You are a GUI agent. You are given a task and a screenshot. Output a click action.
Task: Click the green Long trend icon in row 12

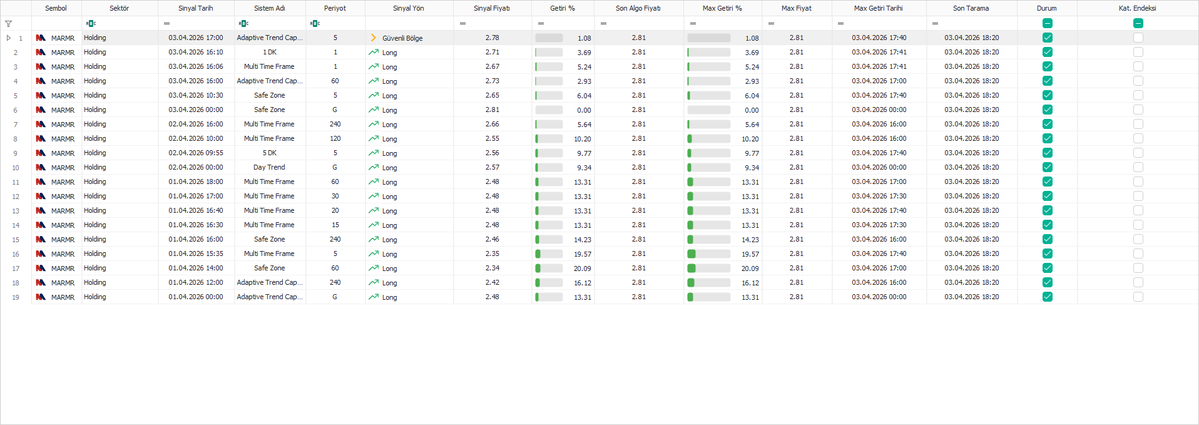click(x=373, y=196)
